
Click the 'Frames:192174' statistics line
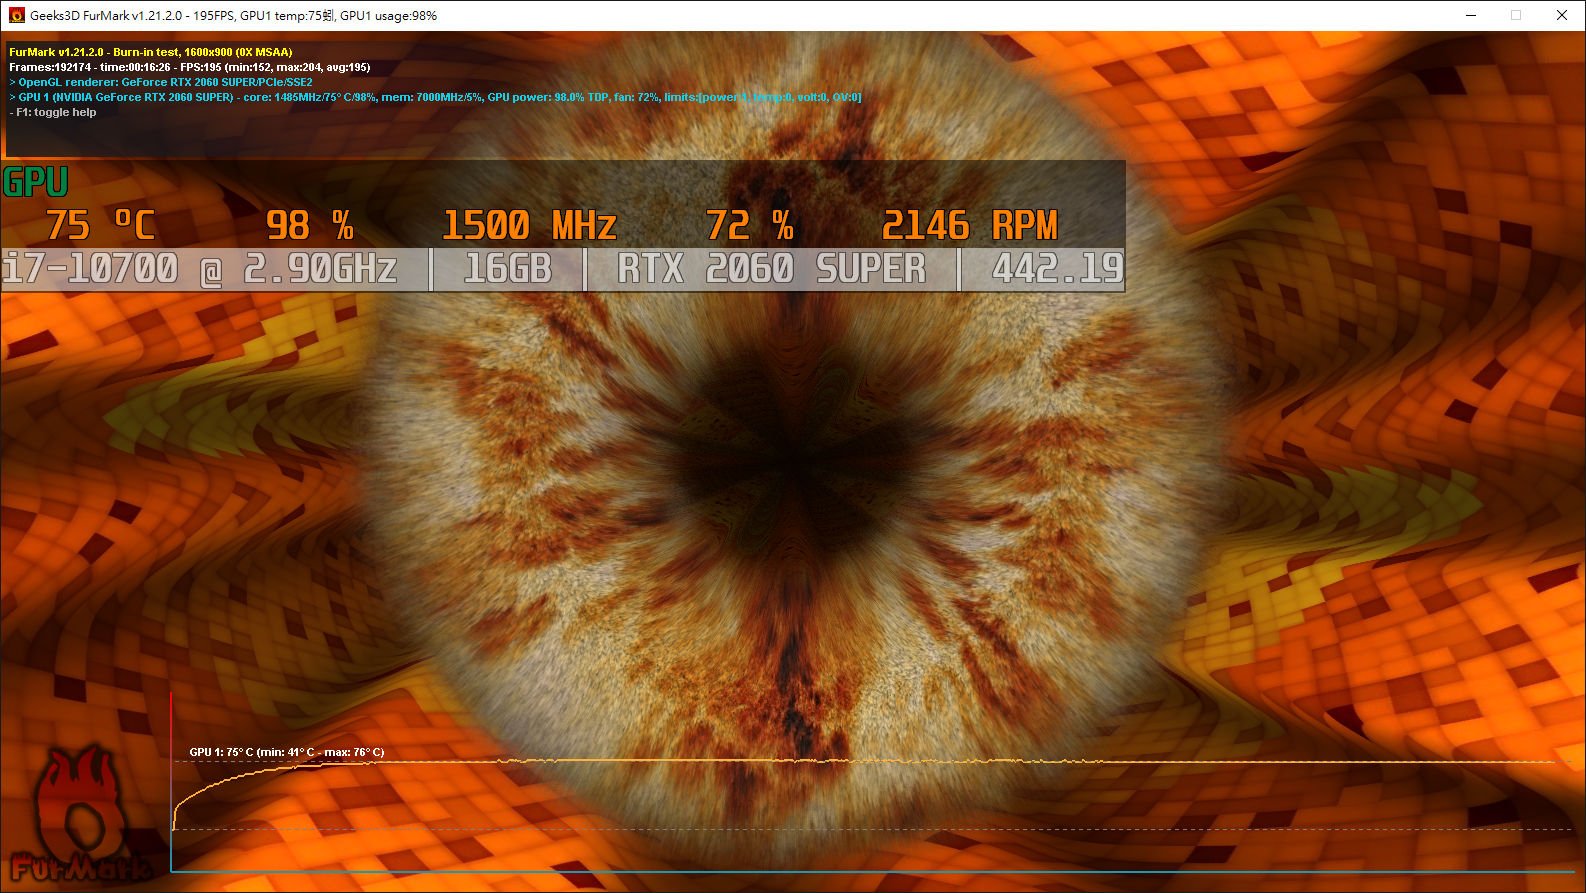pos(190,67)
